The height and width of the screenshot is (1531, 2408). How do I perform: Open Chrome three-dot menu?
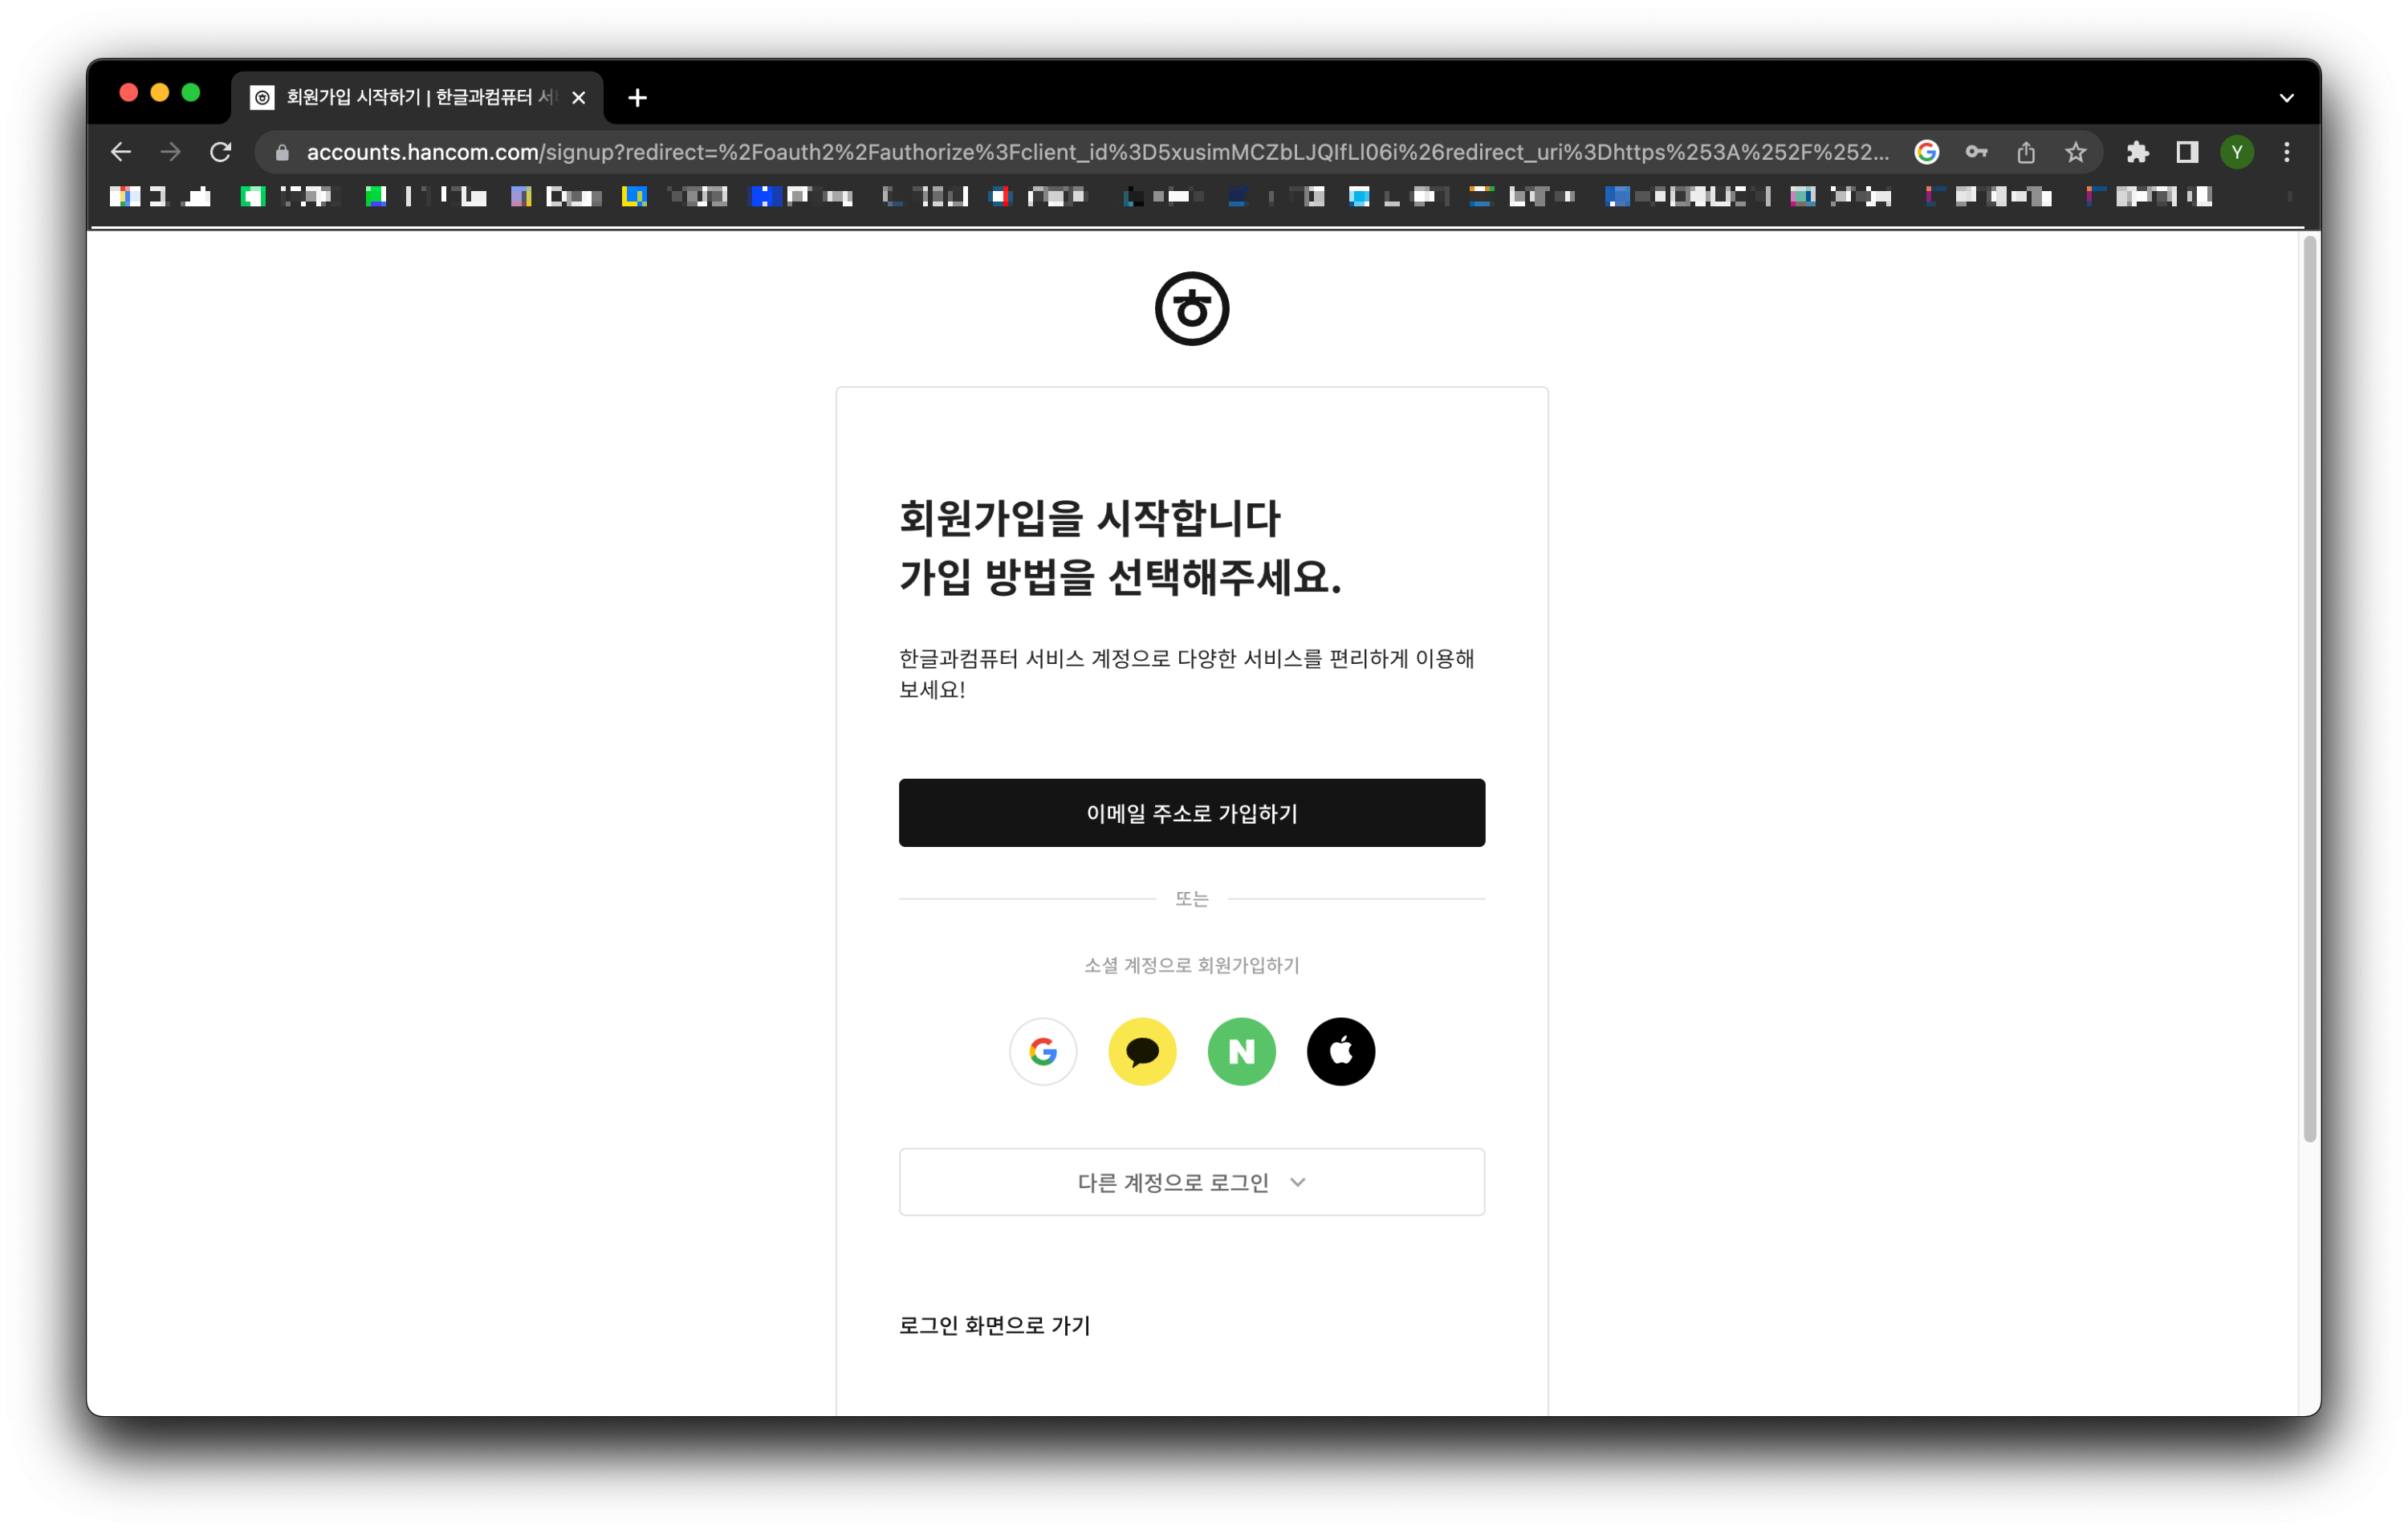pyautogui.click(x=2287, y=152)
